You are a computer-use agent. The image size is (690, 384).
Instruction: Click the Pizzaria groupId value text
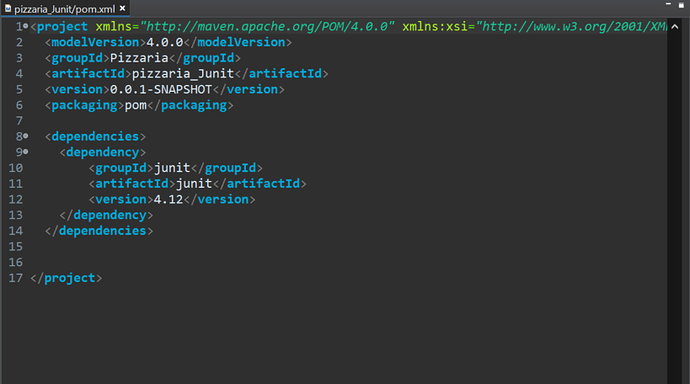(x=139, y=58)
